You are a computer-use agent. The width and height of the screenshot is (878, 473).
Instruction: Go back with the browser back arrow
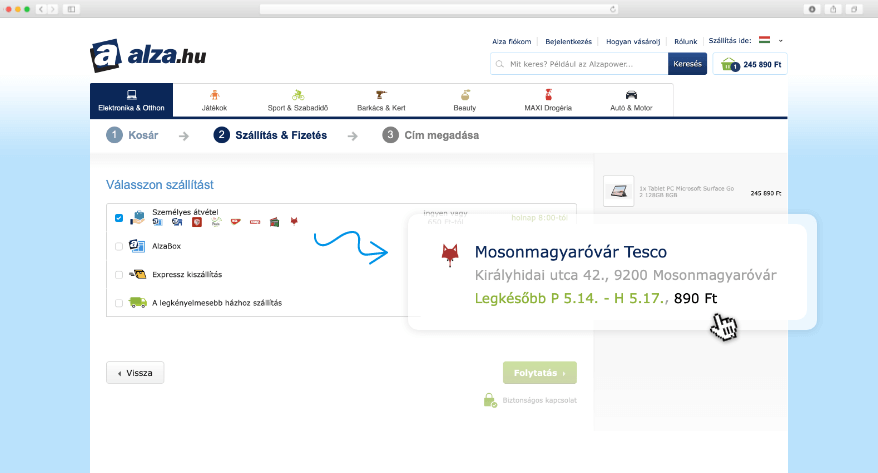(x=41, y=9)
